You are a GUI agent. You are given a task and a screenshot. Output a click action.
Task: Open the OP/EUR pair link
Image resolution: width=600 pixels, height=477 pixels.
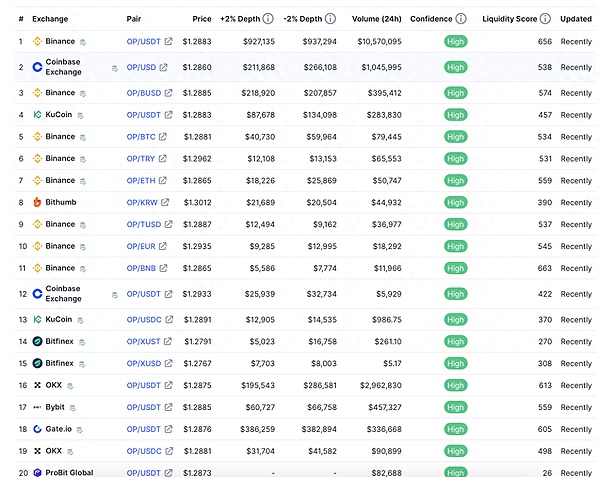[x=143, y=246]
